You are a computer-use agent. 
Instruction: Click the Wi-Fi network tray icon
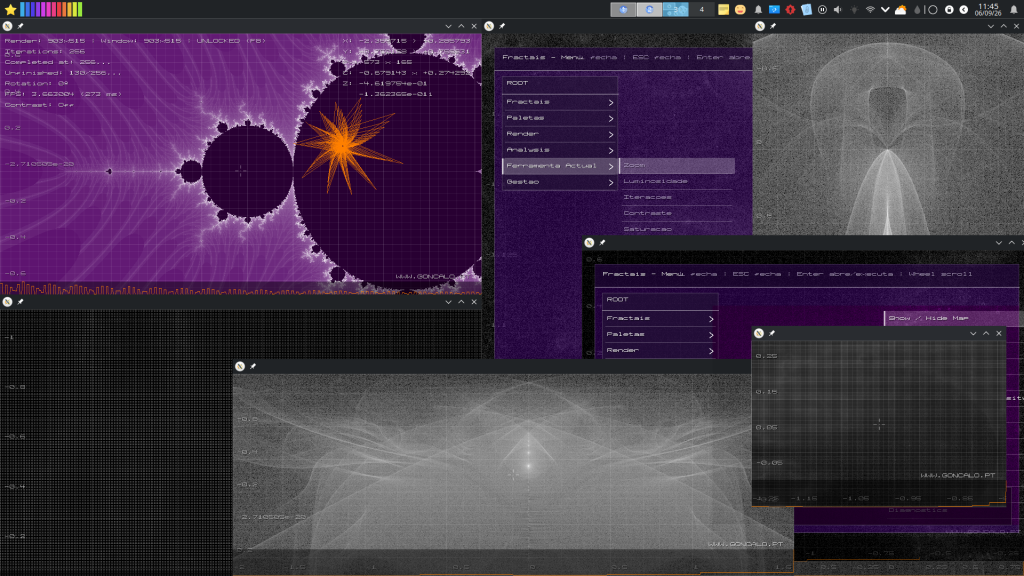[x=870, y=10]
